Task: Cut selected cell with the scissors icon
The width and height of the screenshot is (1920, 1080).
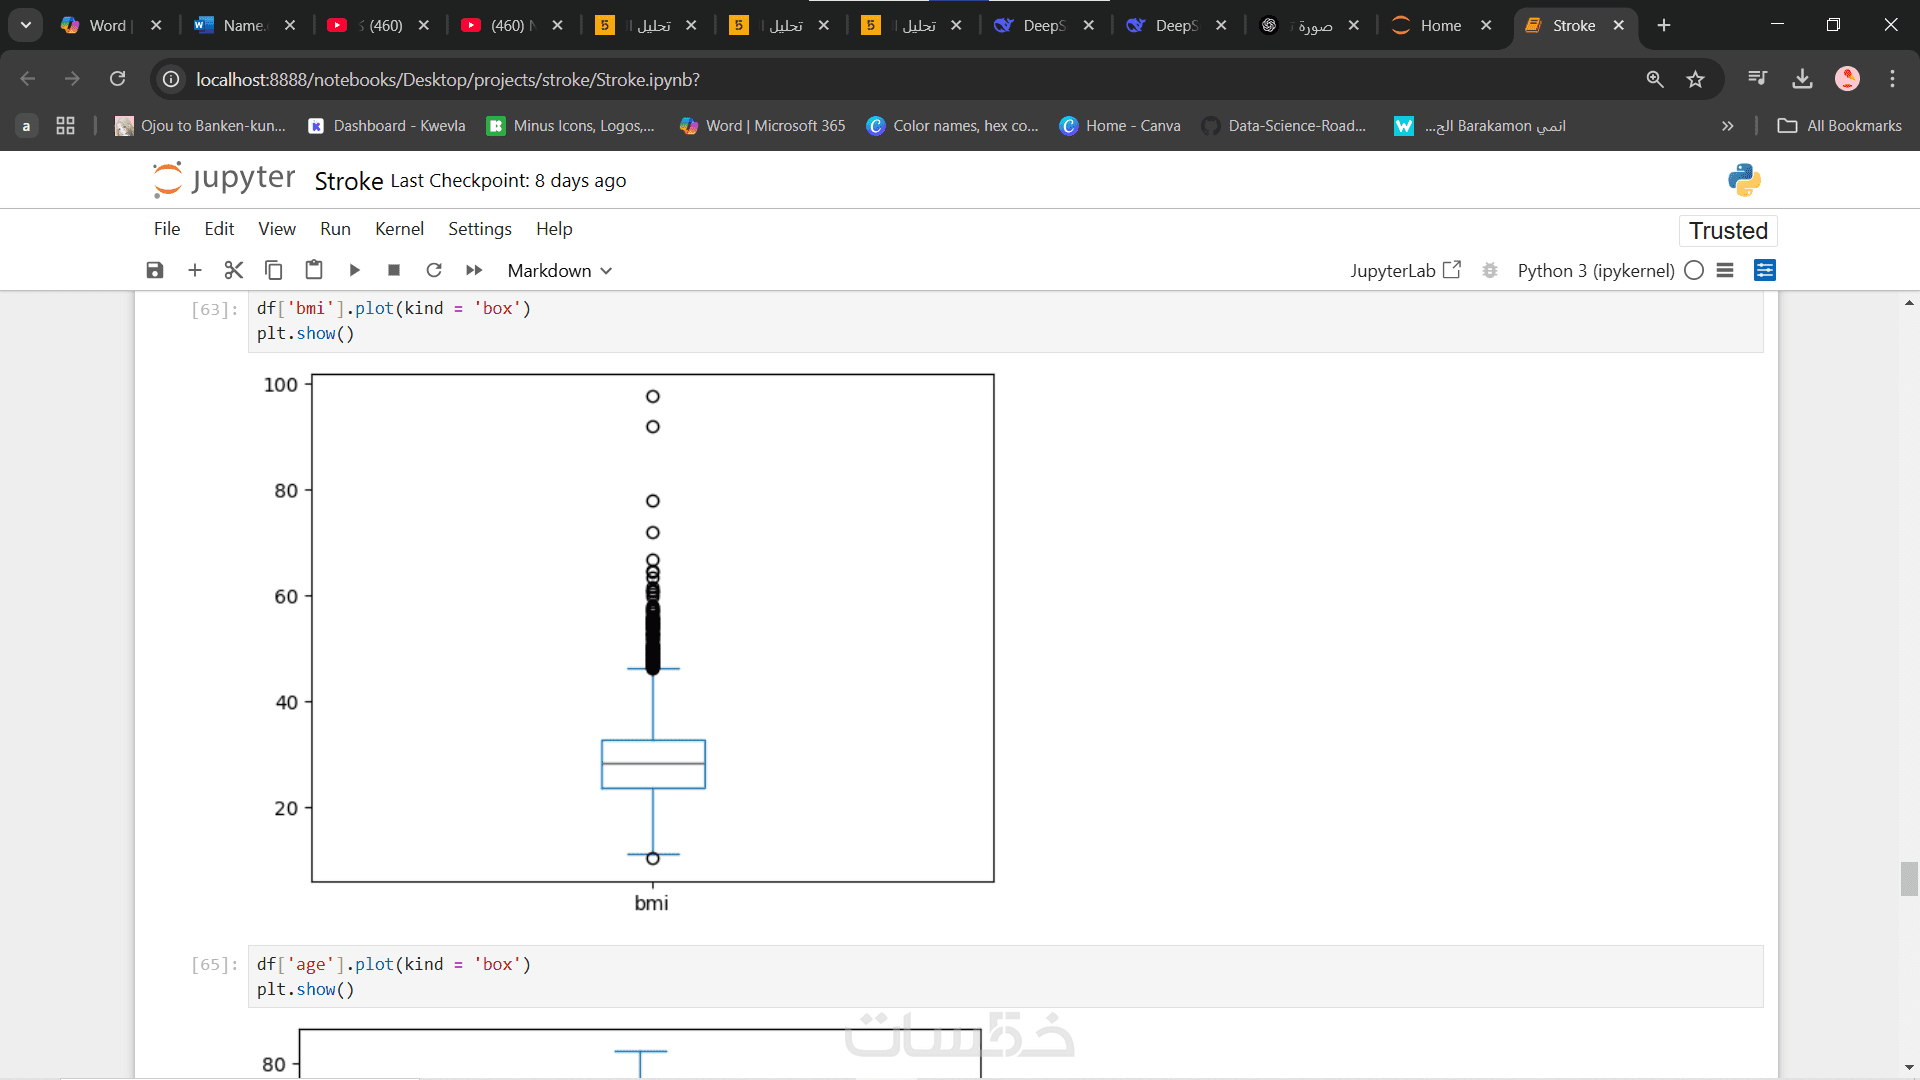Action: pos(234,270)
